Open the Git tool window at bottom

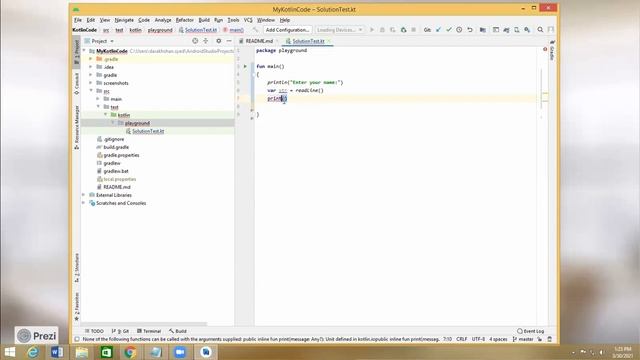120,331
